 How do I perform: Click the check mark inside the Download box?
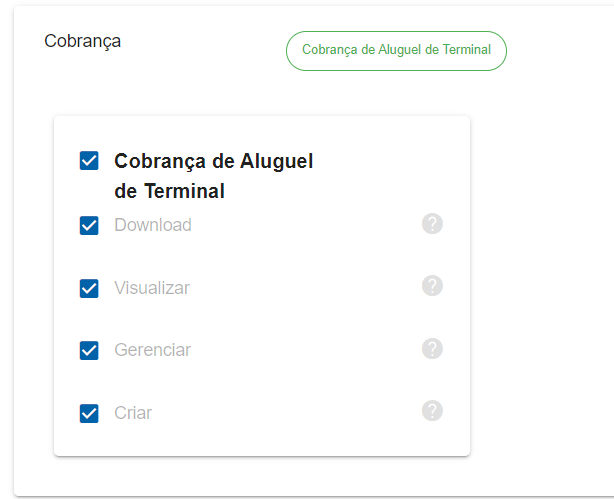[x=89, y=225]
